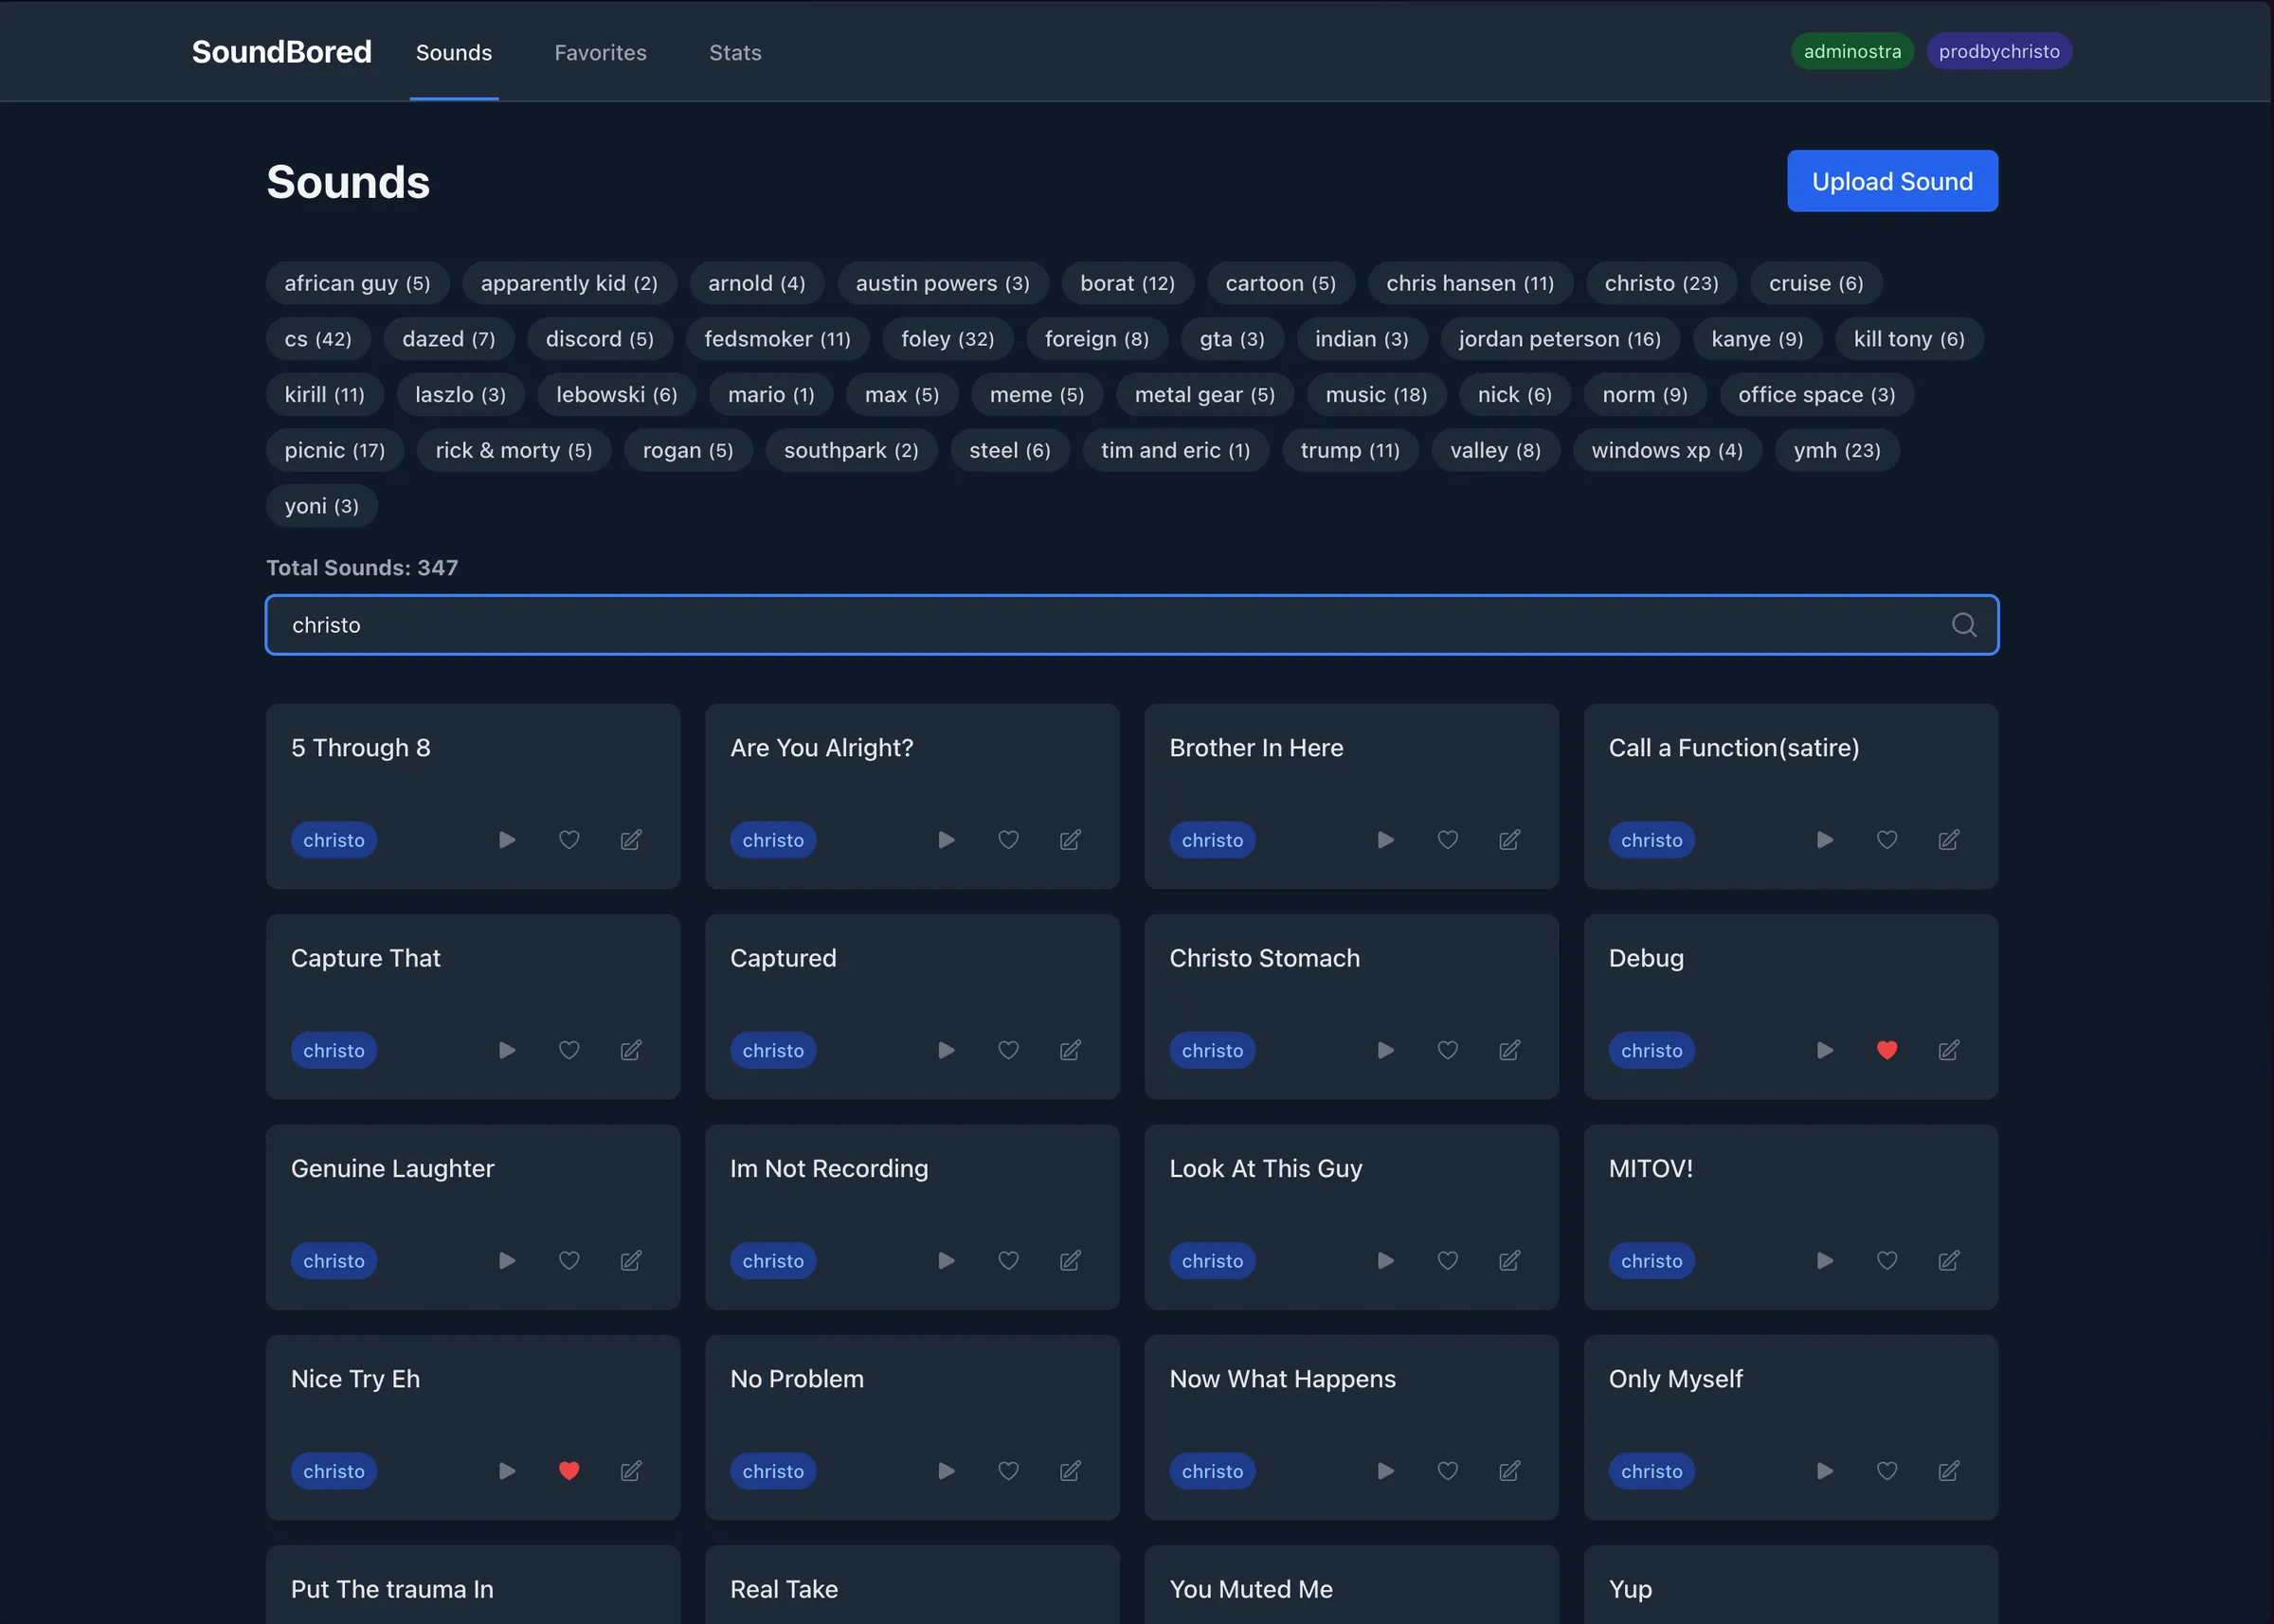The image size is (2274, 1624).
Task: Play the "5 Through 8" sound
Action: pyautogui.click(x=506, y=840)
